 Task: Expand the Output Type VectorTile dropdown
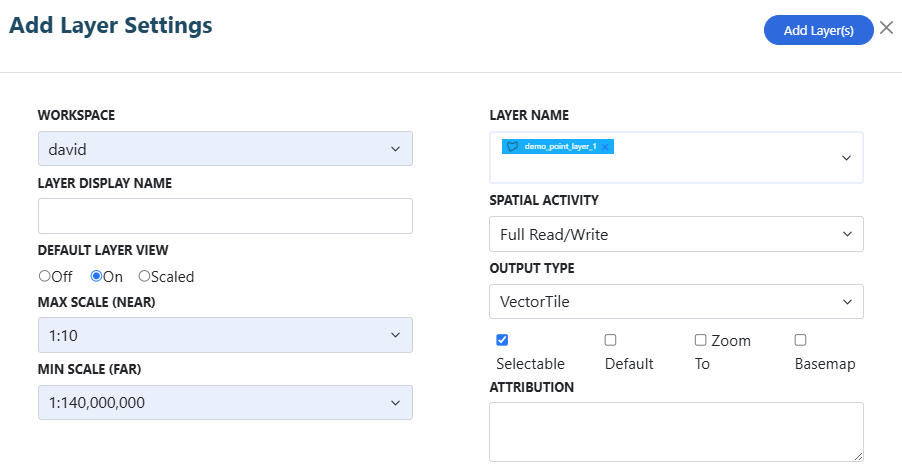[676, 301]
